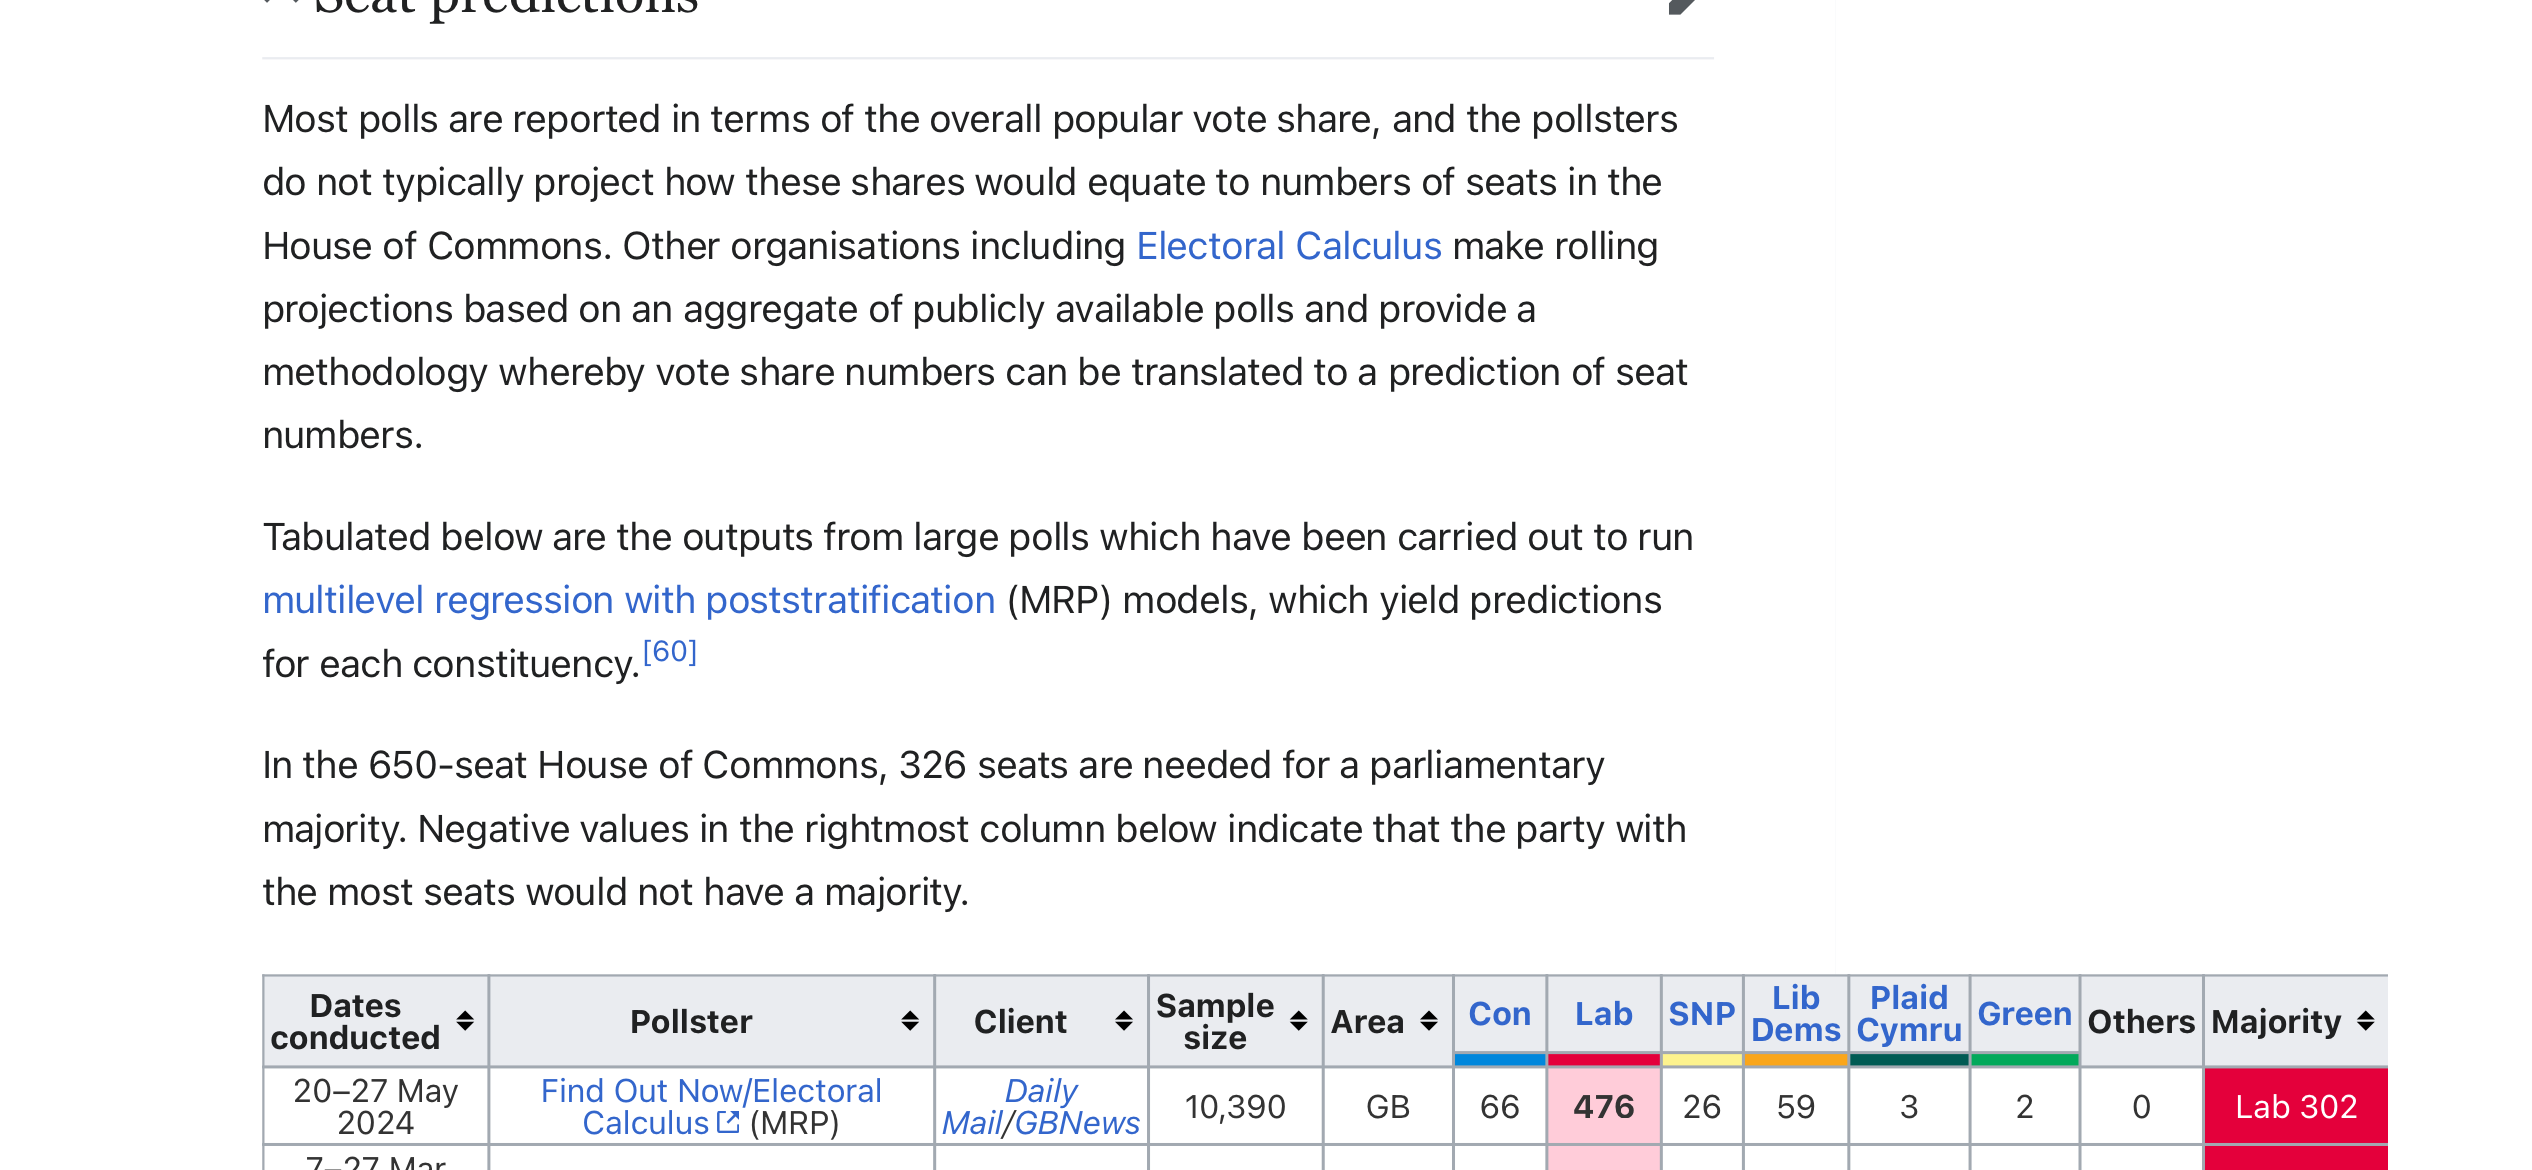Open the Lib Dems header link
Screen dimensions: 2532x1170
1796,1014
